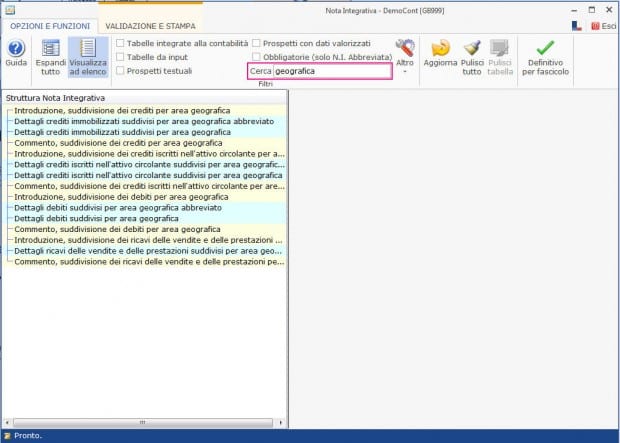Click the flag icon beside Esci

point(577,26)
